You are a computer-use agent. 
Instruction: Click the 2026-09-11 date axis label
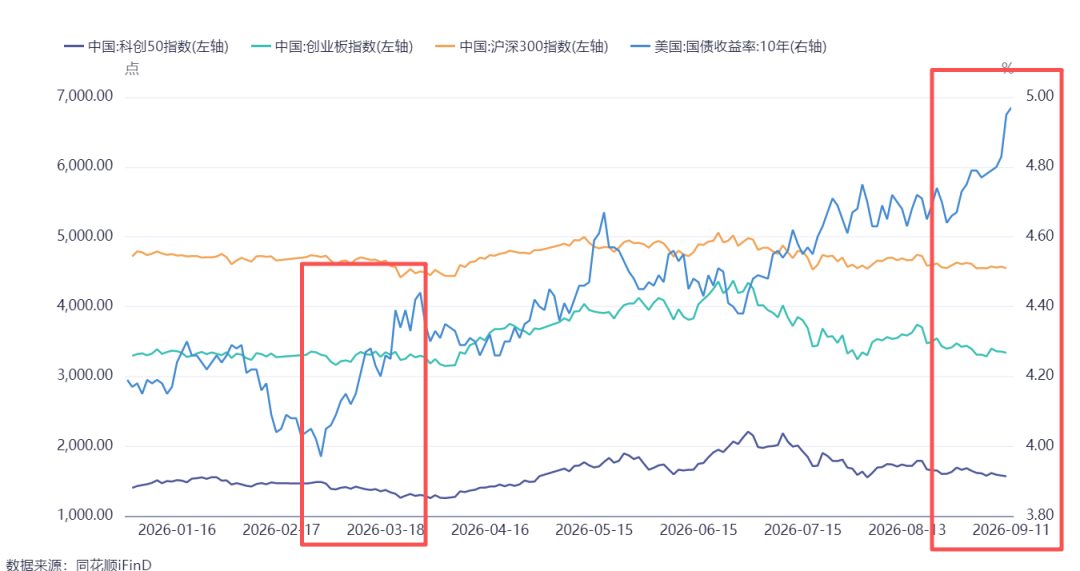(x=1011, y=530)
